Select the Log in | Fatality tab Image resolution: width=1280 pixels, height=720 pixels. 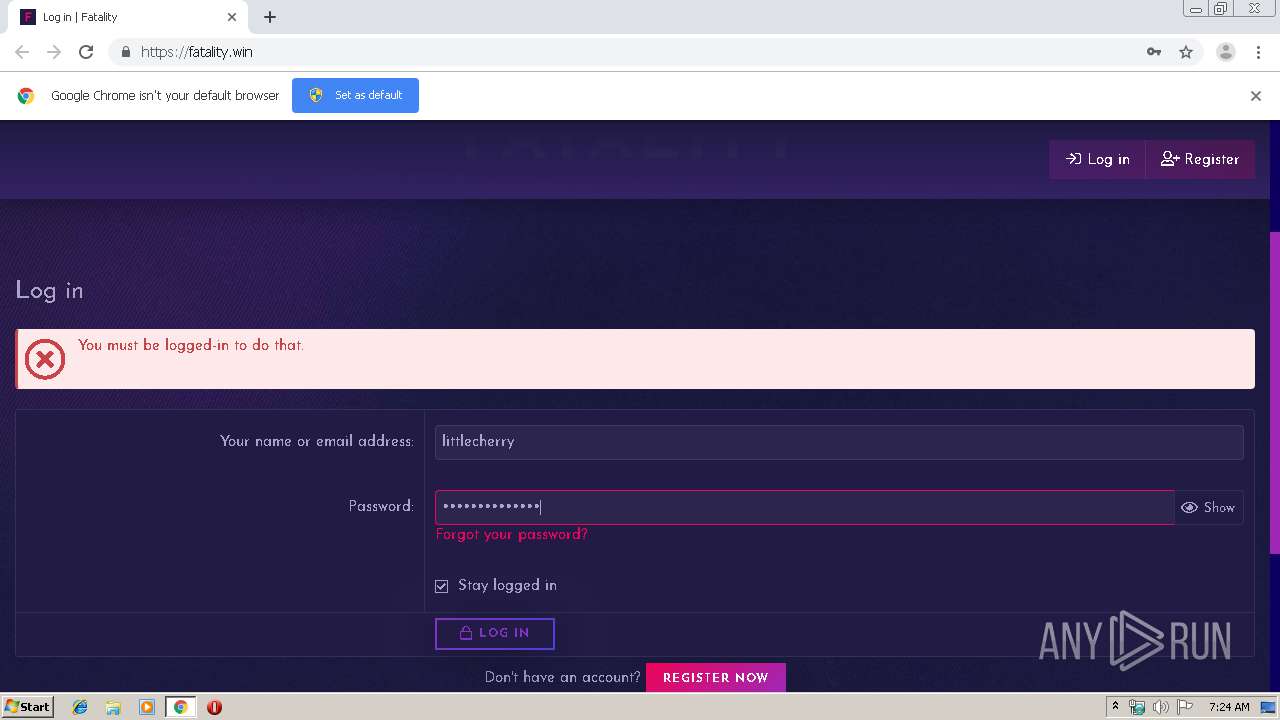128,17
